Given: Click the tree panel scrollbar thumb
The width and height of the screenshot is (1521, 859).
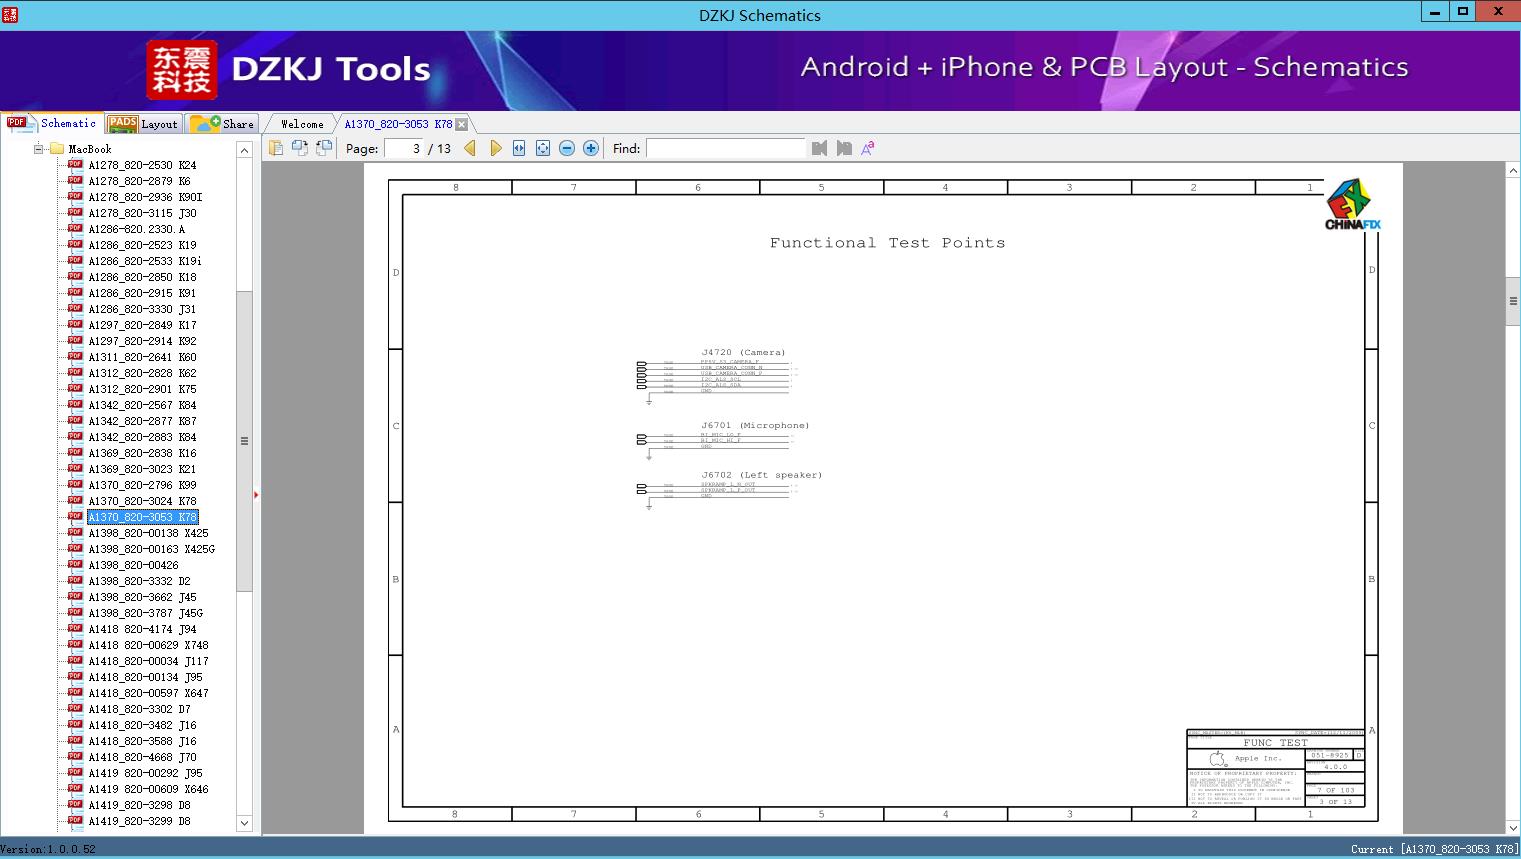Looking at the screenshot, I should [x=244, y=441].
